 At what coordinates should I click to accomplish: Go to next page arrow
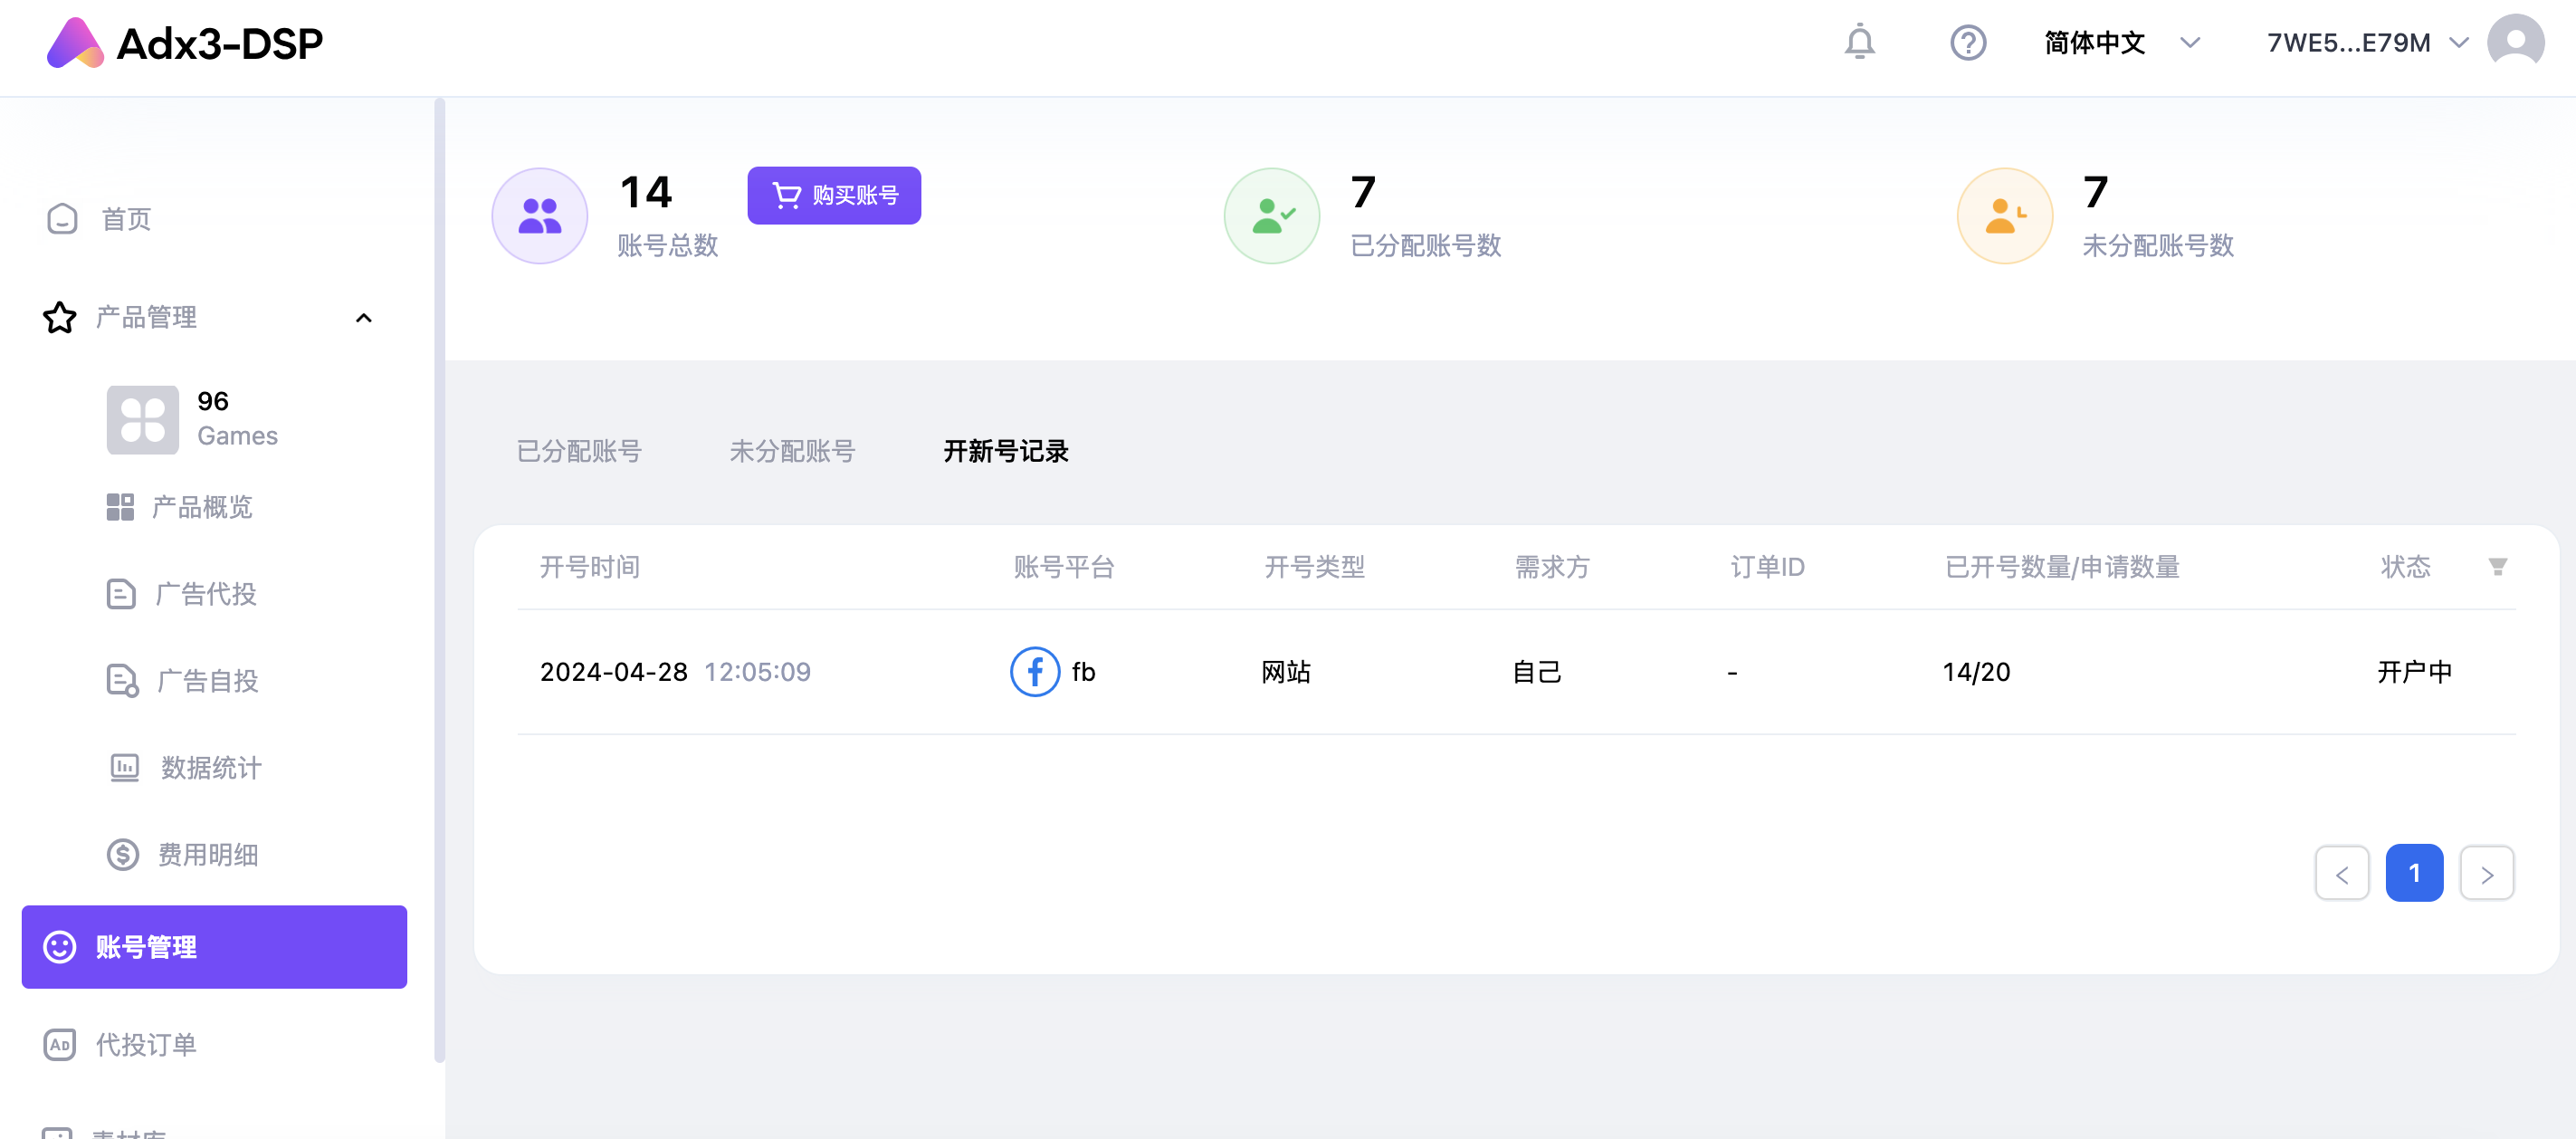(2486, 874)
